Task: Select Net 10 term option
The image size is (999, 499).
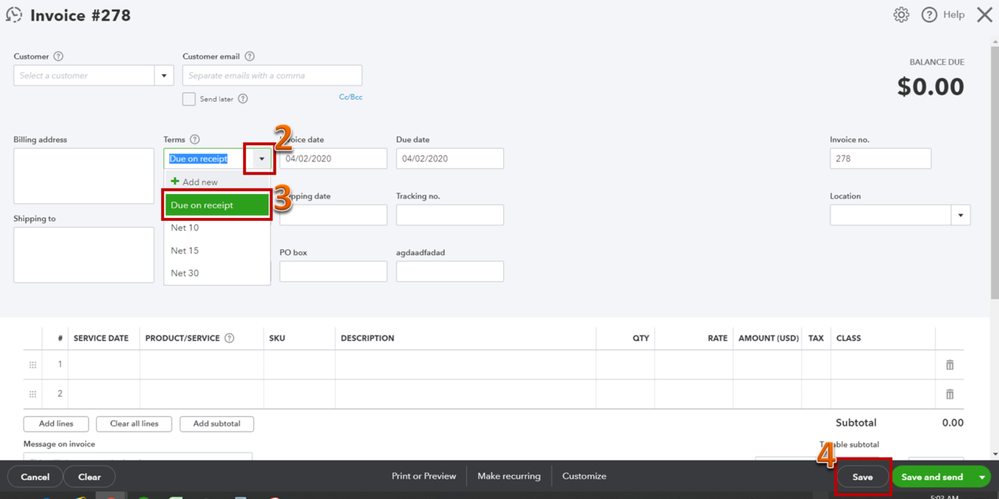Action: tap(217, 228)
